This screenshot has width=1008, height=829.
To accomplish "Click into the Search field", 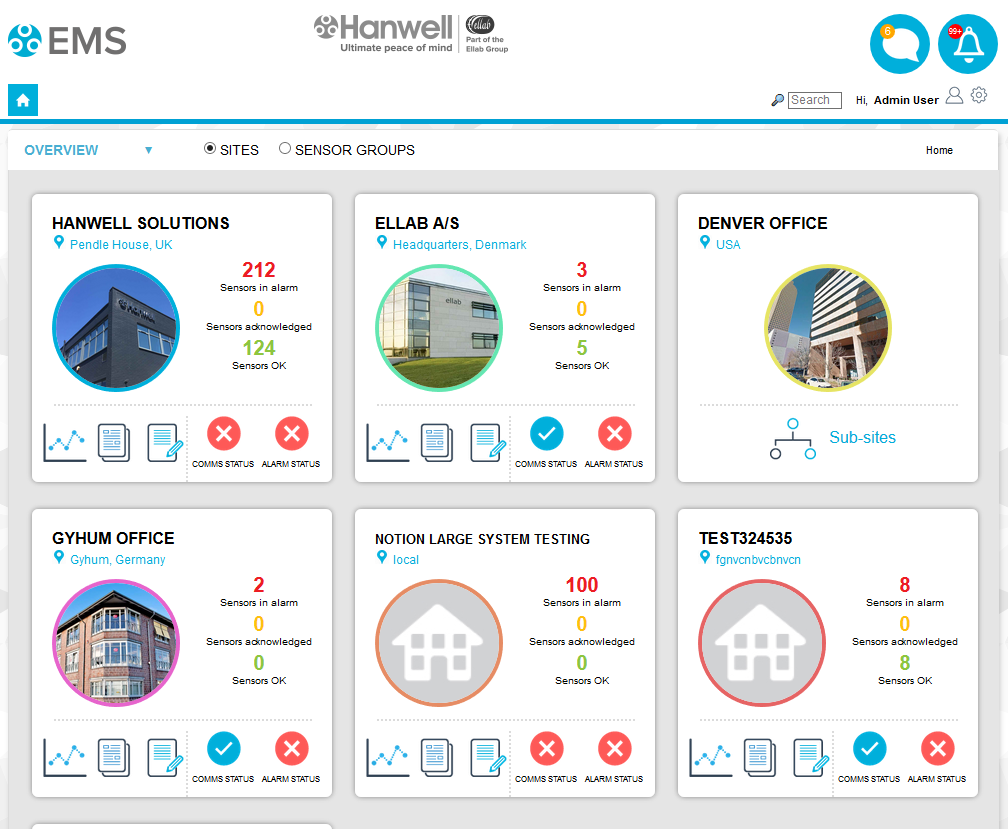I will coord(814,100).
